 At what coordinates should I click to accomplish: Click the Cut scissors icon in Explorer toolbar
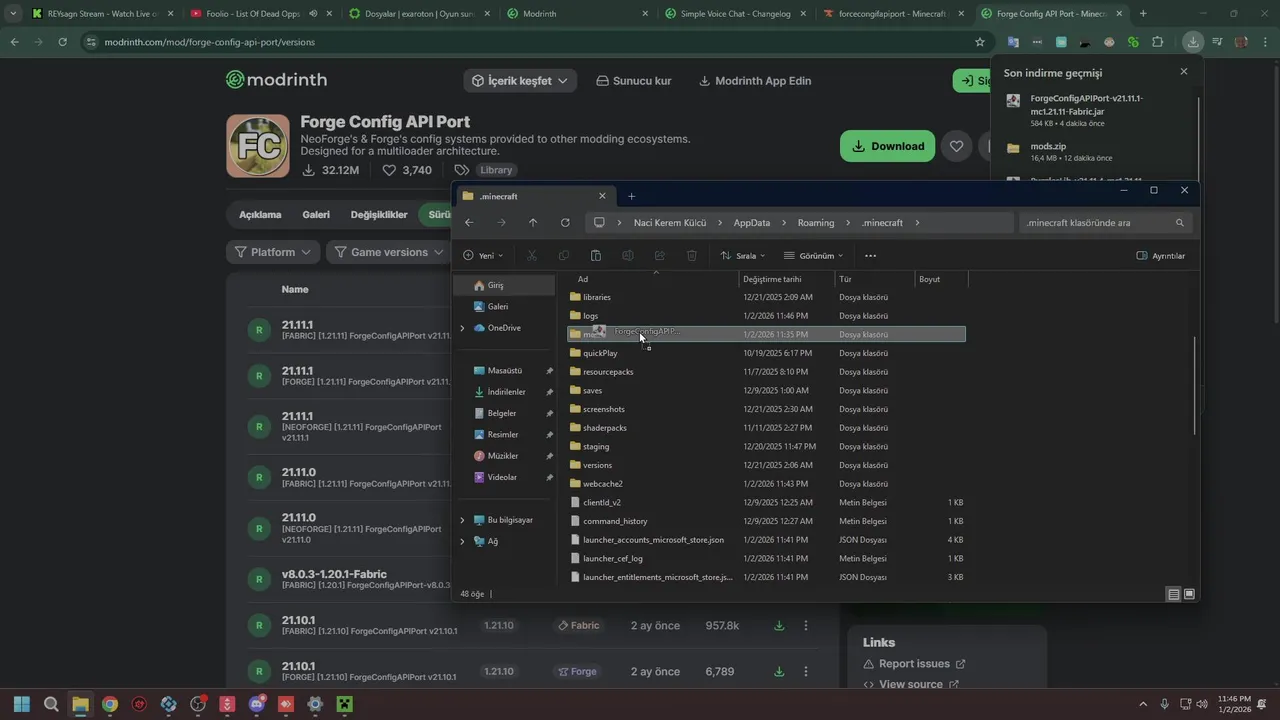coord(532,256)
